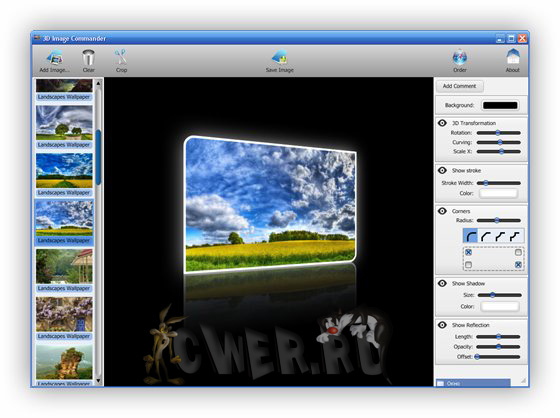Toggle Corners eye icon
Screen dimensions: 560x418
442,211
